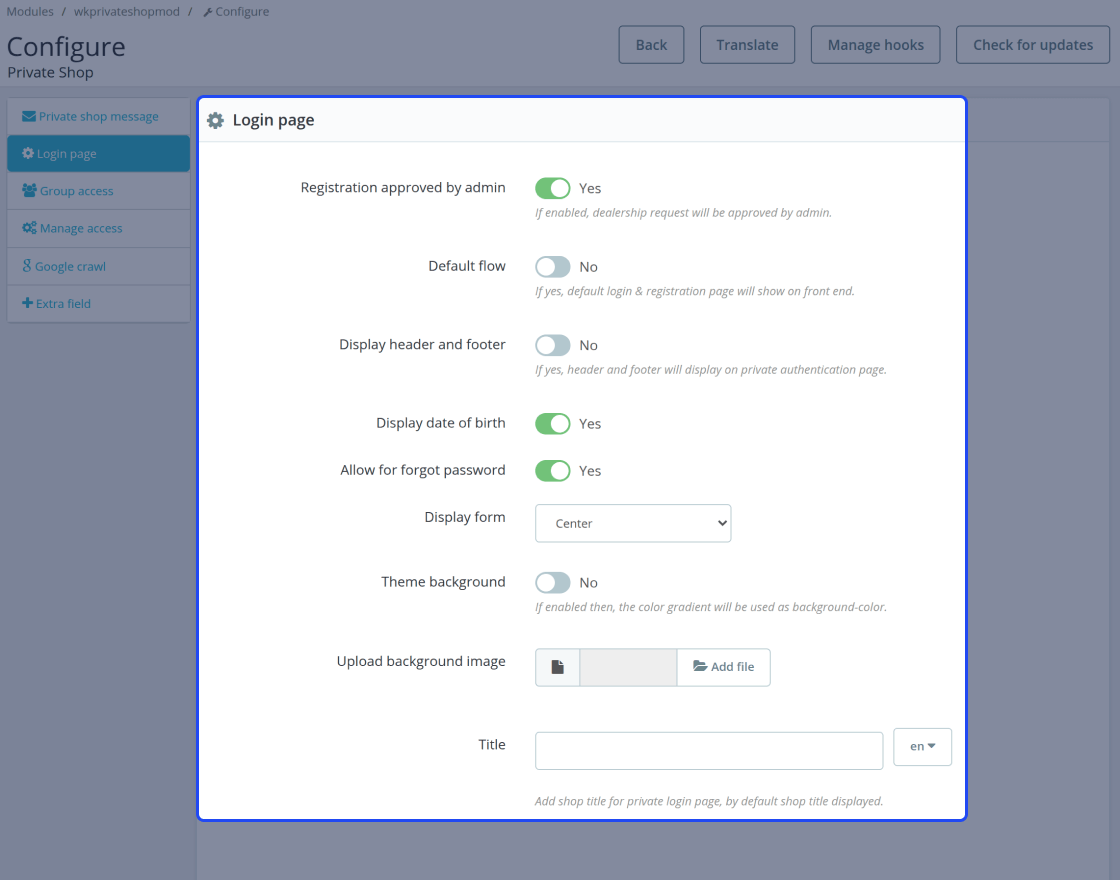Viewport: 1120px width, 880px height.
Task: Select the Login page sidebar tab
Action: 99,154
